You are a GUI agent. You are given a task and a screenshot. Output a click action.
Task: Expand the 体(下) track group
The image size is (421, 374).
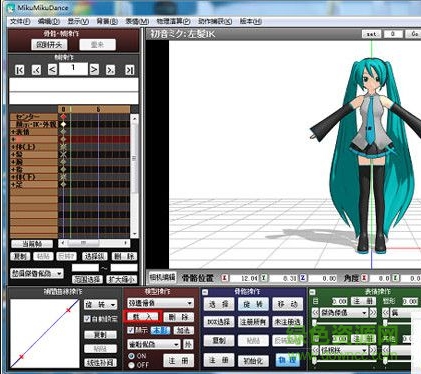13,177
